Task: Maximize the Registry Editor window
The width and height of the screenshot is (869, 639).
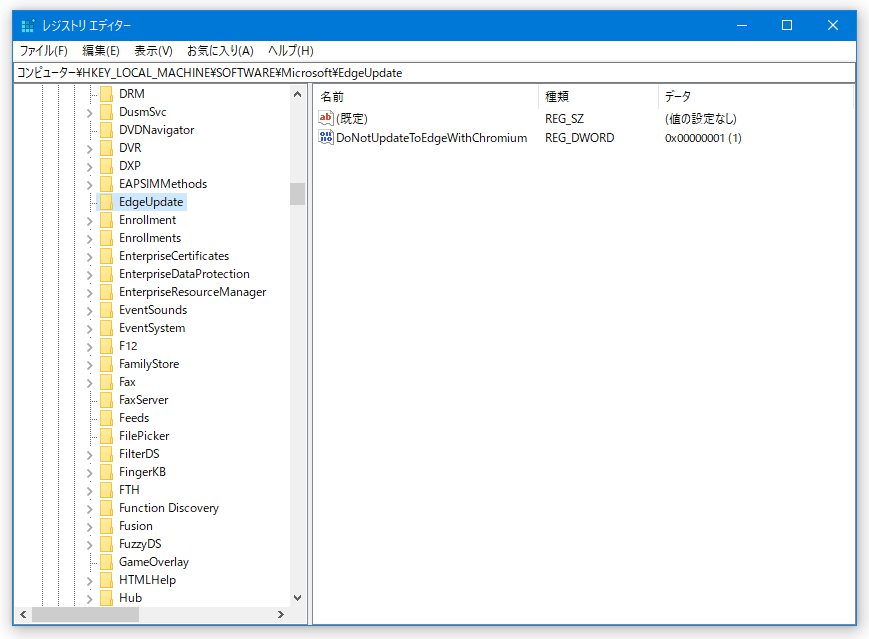Action: (x=786, y=25)
